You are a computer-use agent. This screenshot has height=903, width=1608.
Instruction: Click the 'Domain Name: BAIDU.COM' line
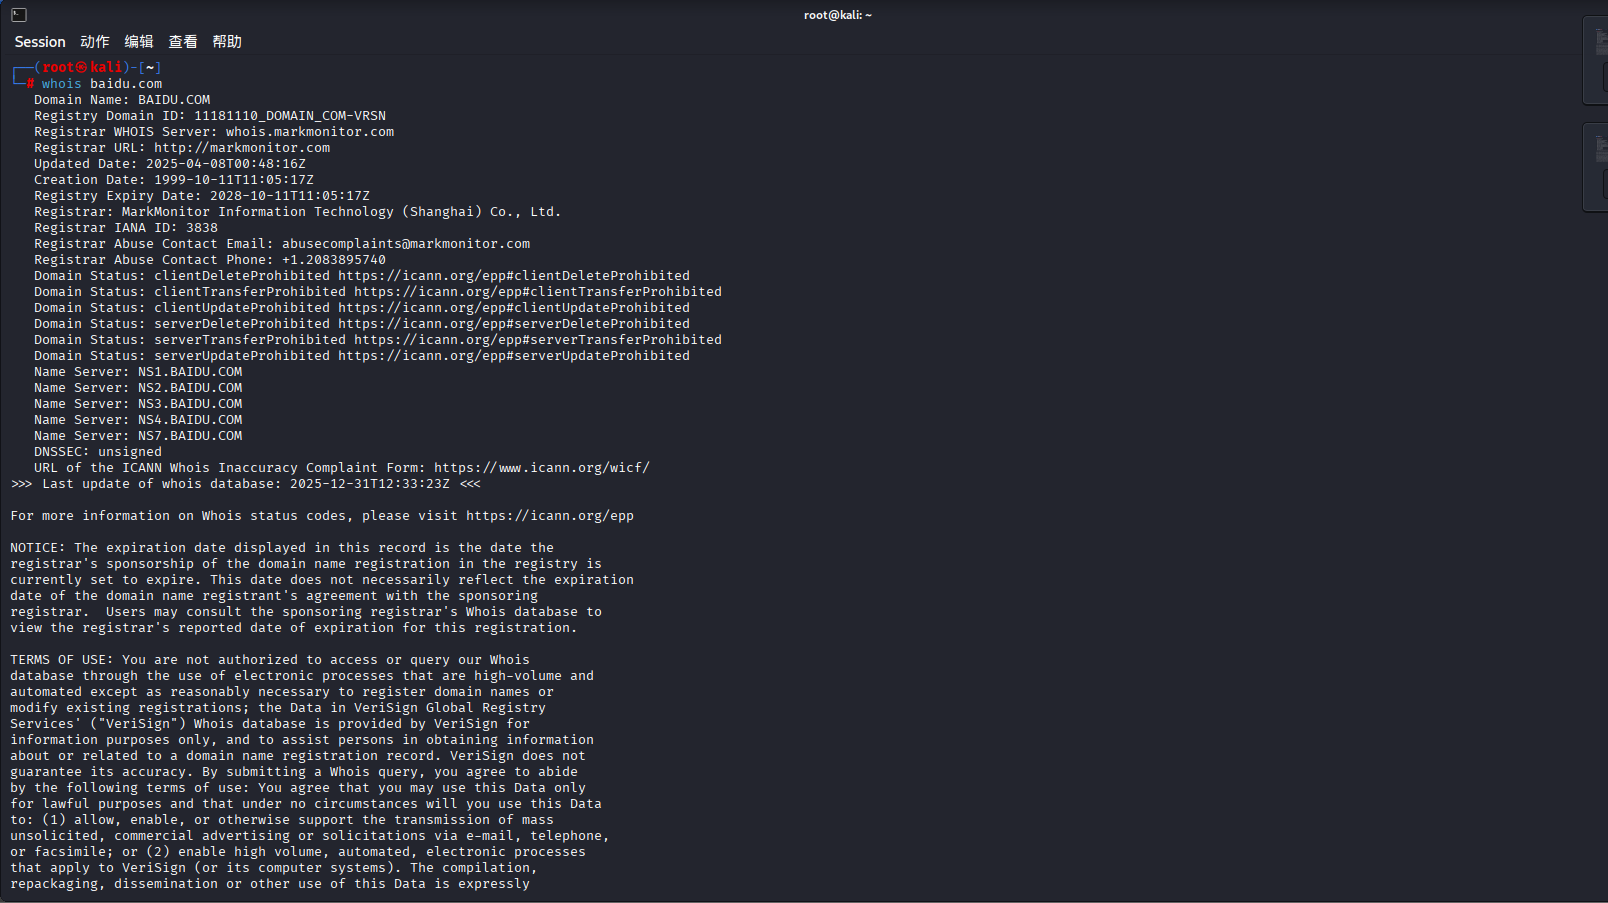coord(122,100)
